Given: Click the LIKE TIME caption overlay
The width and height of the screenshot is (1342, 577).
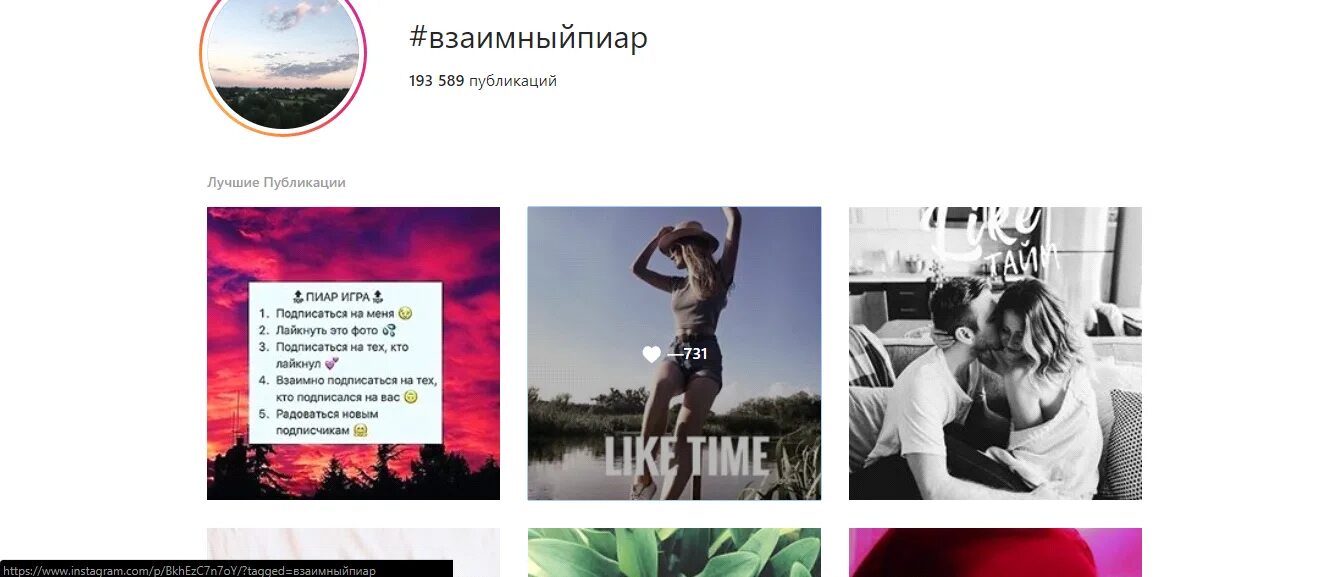Looking at the screenshot, I should click(686, 456).
